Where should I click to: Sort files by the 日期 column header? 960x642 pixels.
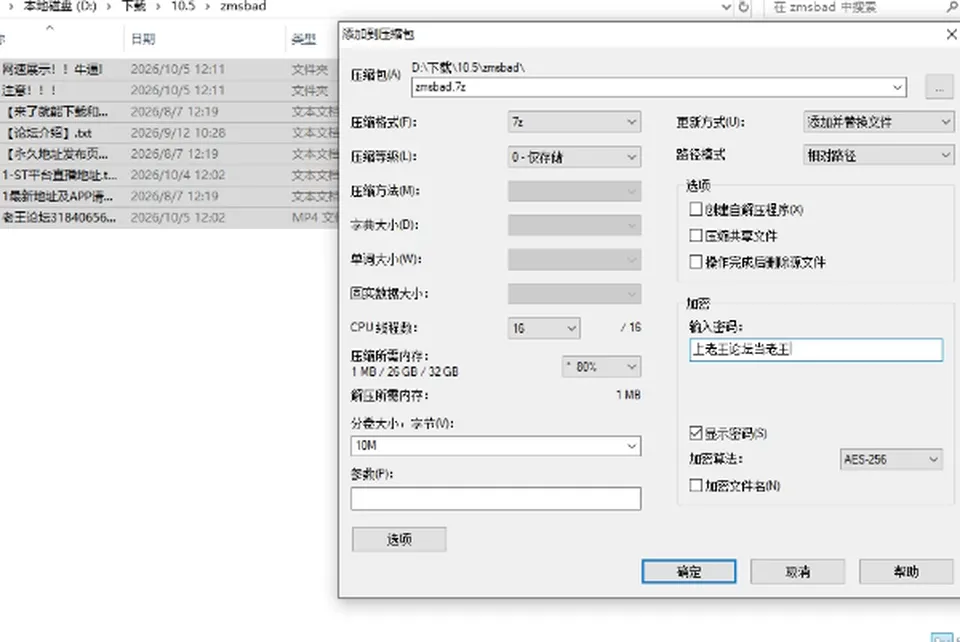click(143, 39)
